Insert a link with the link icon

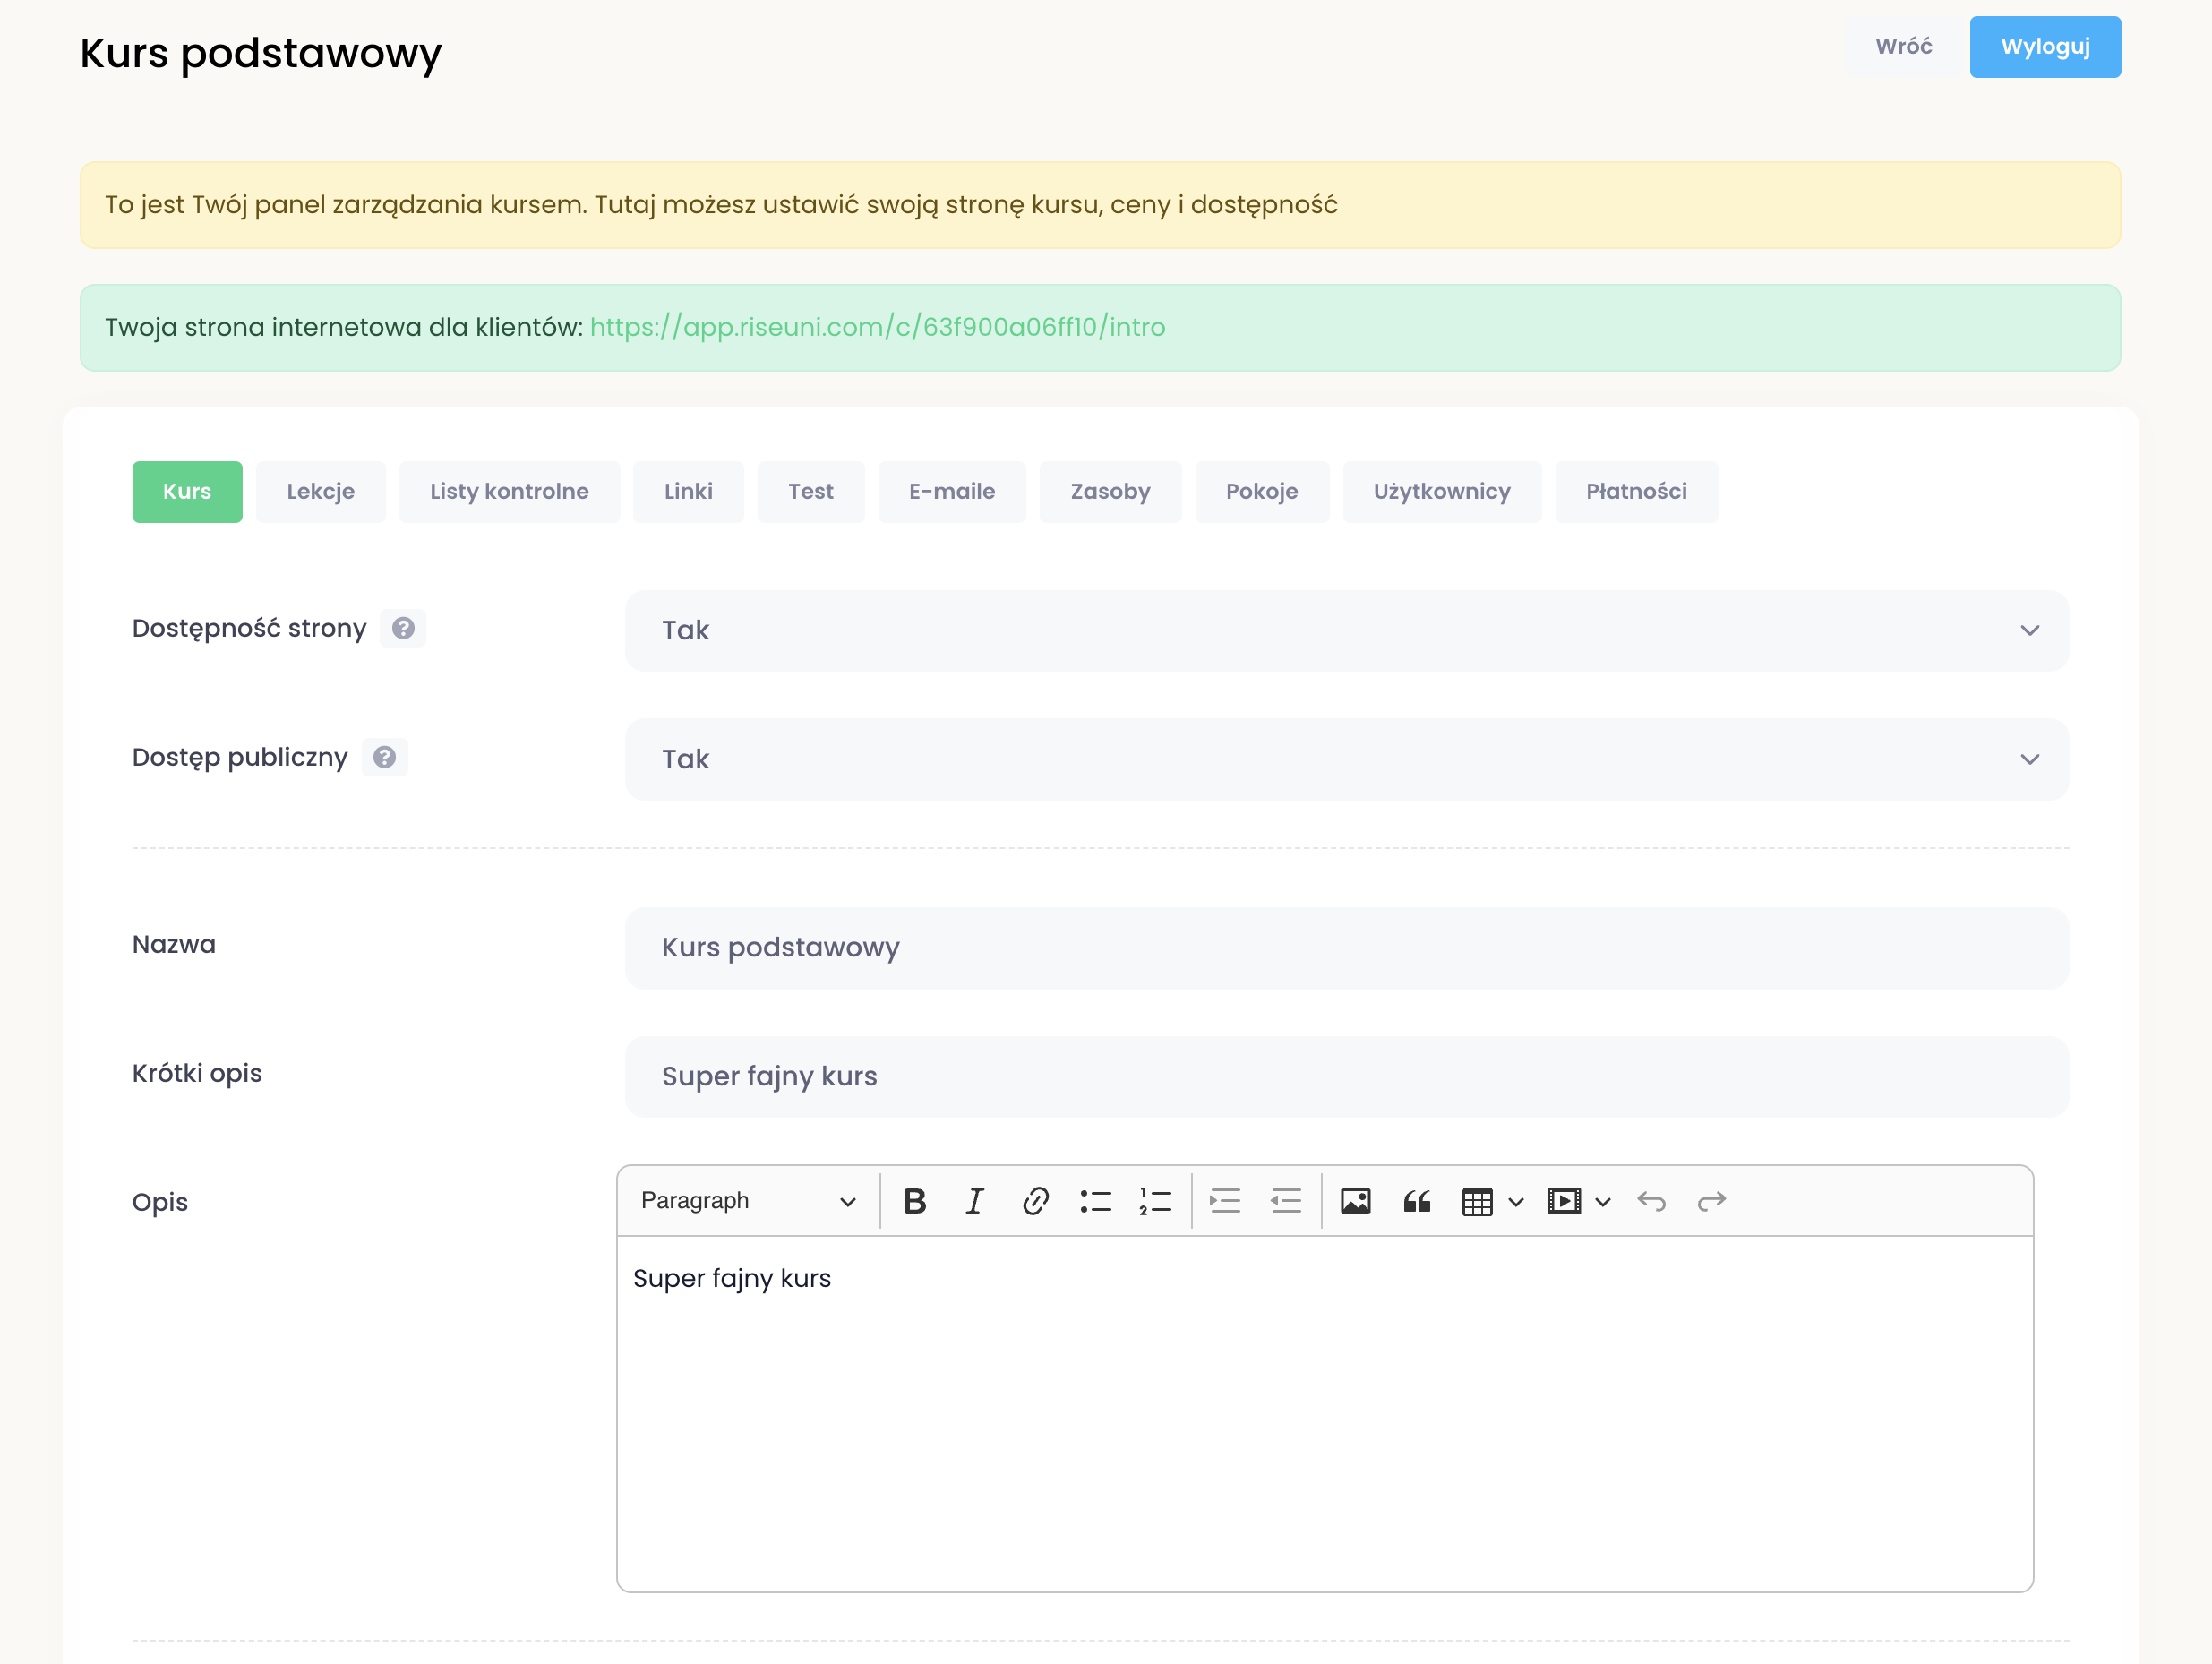[x=1035, y=1201]
